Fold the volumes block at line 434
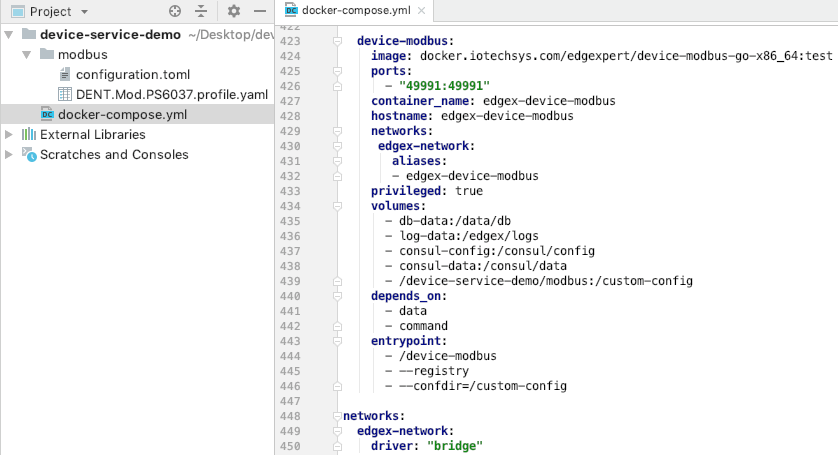 pyautogui.click(x=334, y=206)
